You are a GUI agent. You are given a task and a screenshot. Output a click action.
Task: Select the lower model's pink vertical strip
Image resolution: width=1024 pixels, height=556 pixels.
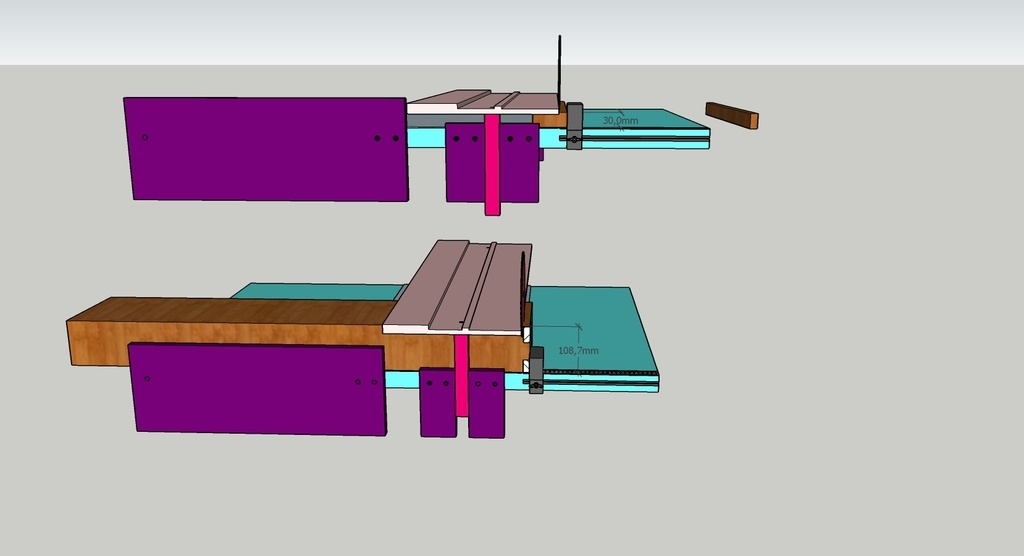click(462, 376)
